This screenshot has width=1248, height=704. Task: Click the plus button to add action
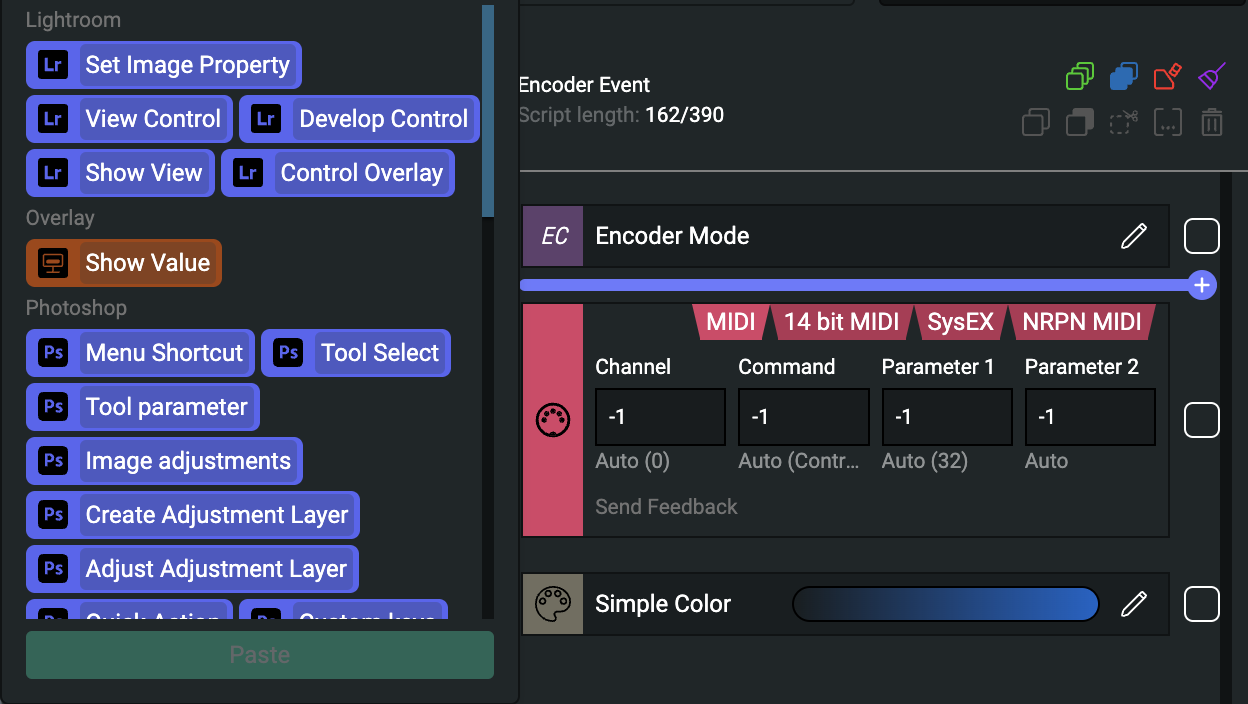[1202, 285]
